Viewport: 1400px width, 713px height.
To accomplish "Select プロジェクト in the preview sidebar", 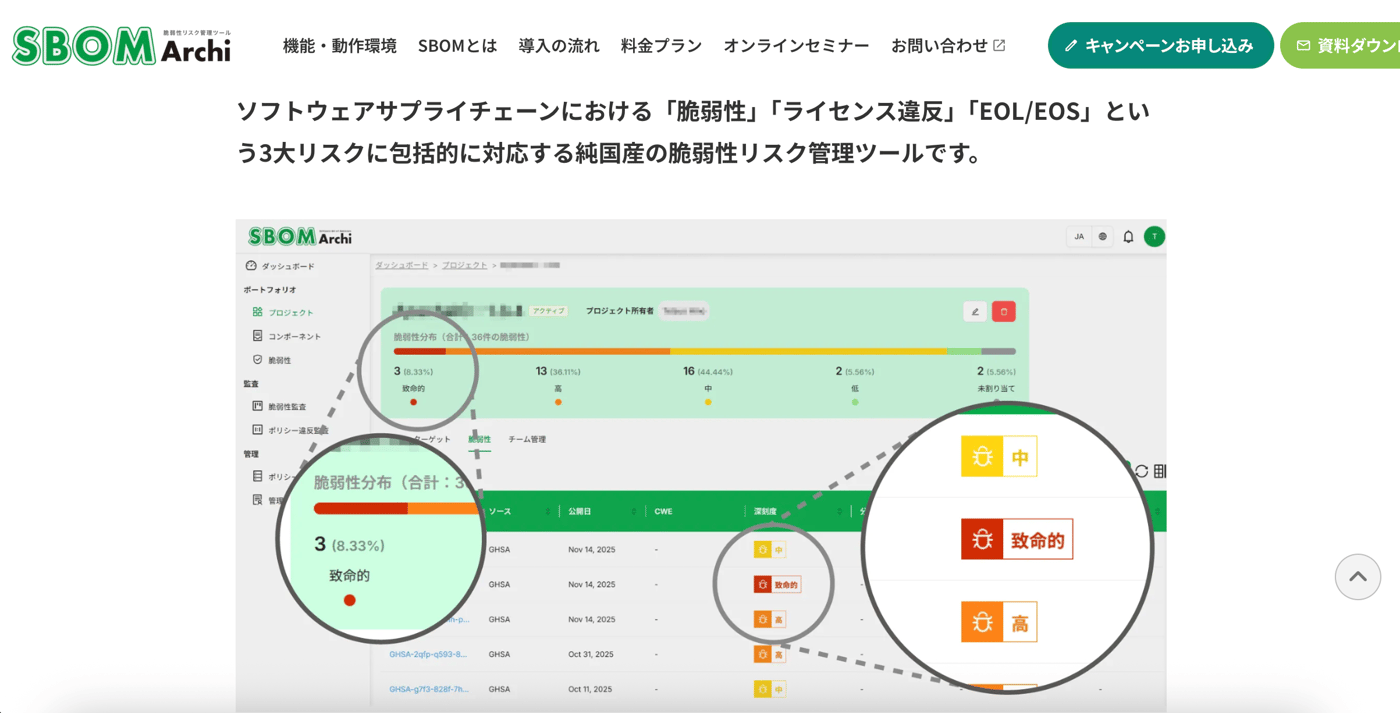I will click(x=283, y=312).
